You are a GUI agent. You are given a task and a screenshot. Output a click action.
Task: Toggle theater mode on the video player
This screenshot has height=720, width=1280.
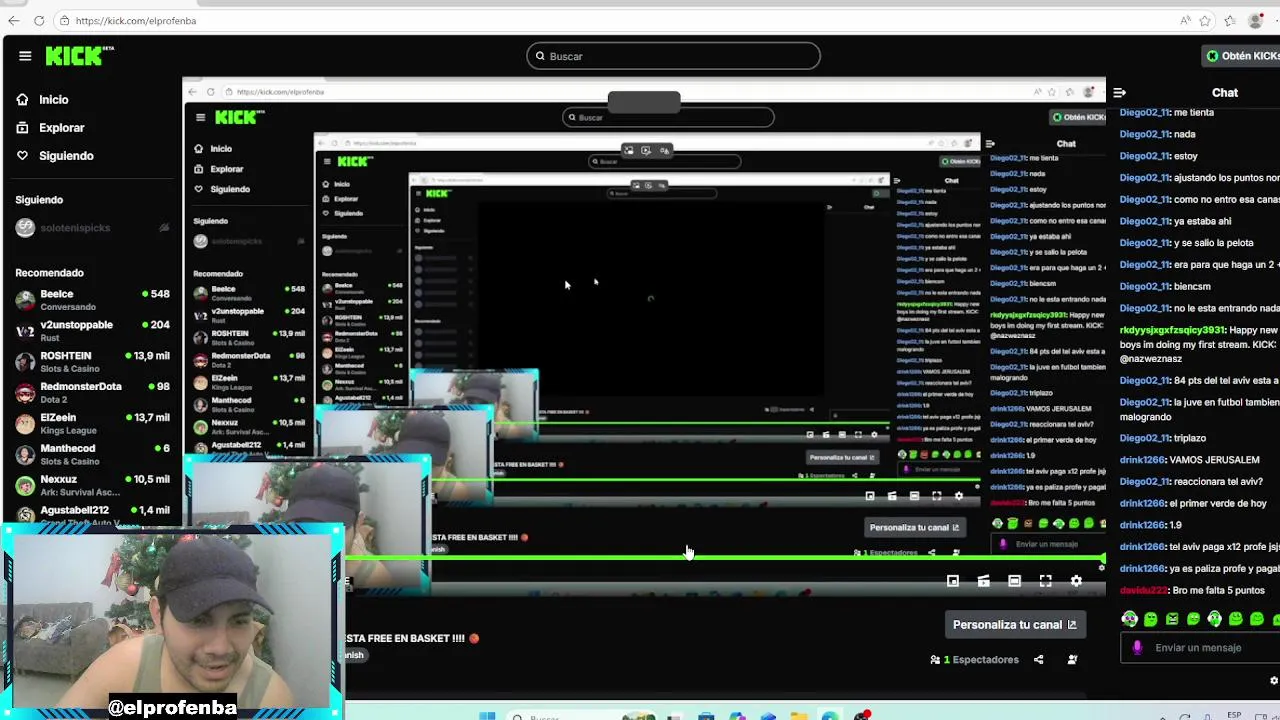tap(1015, 581)
